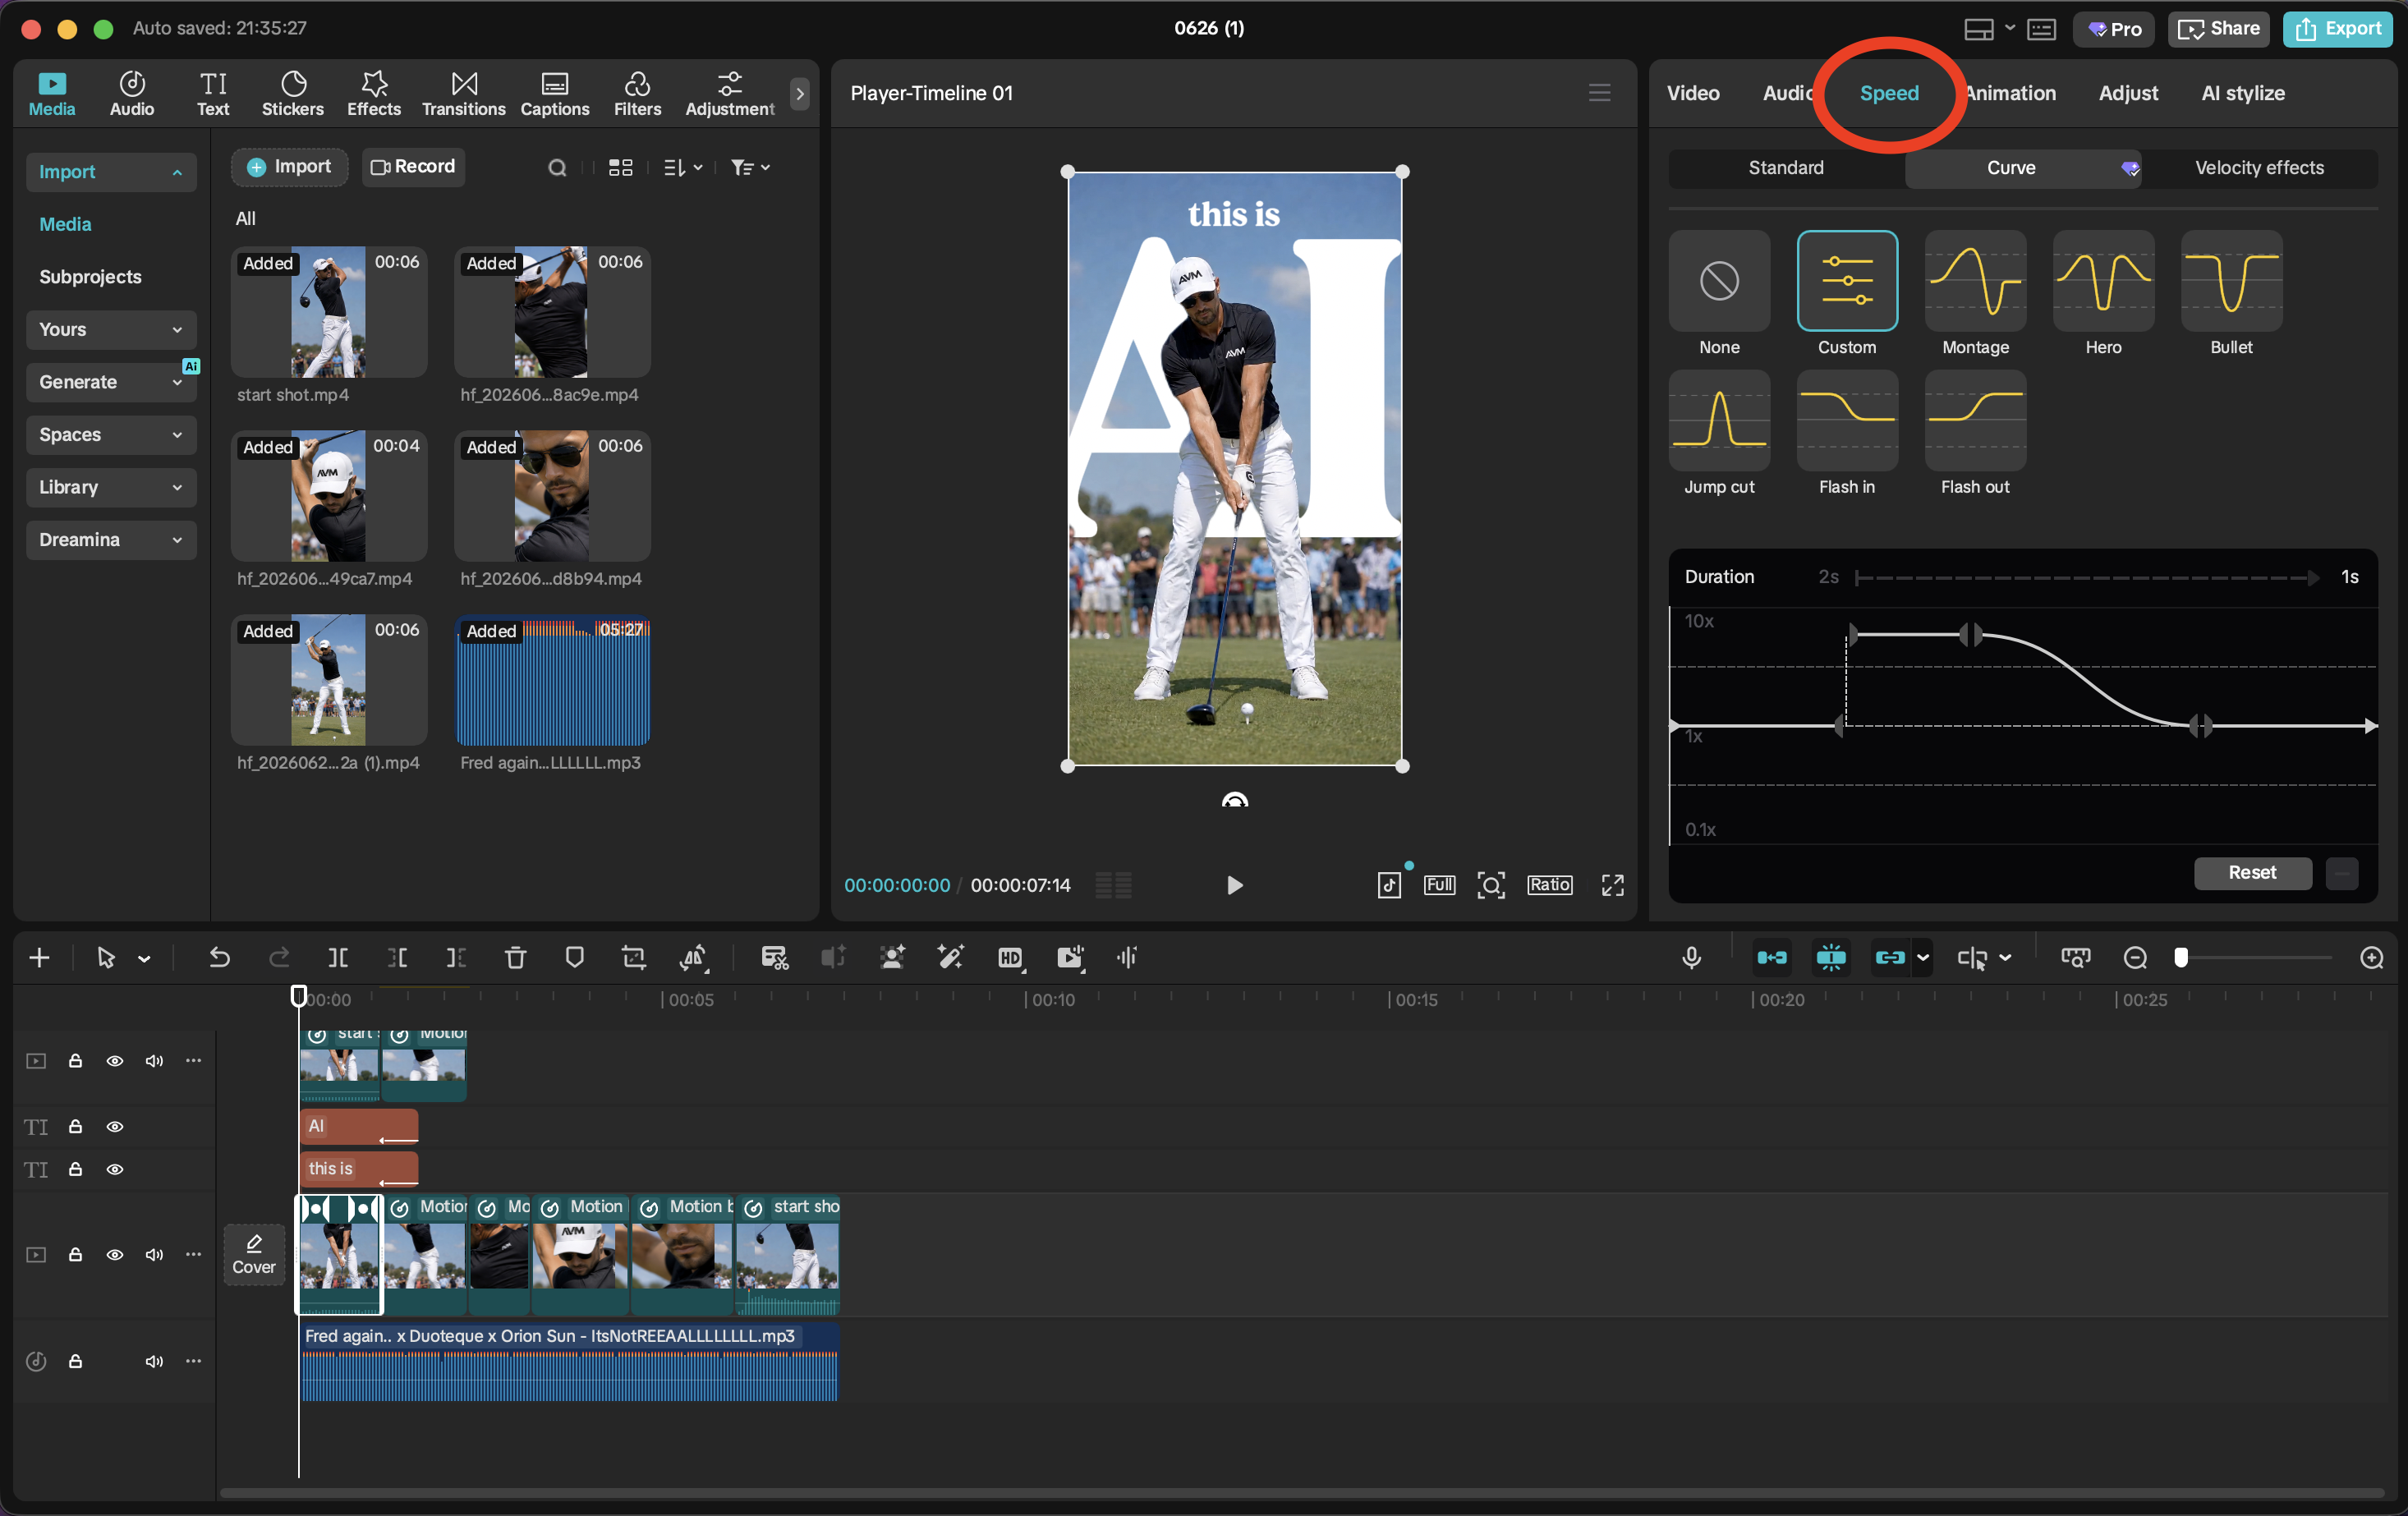Click the Delete trash icon

coord(515,958)
